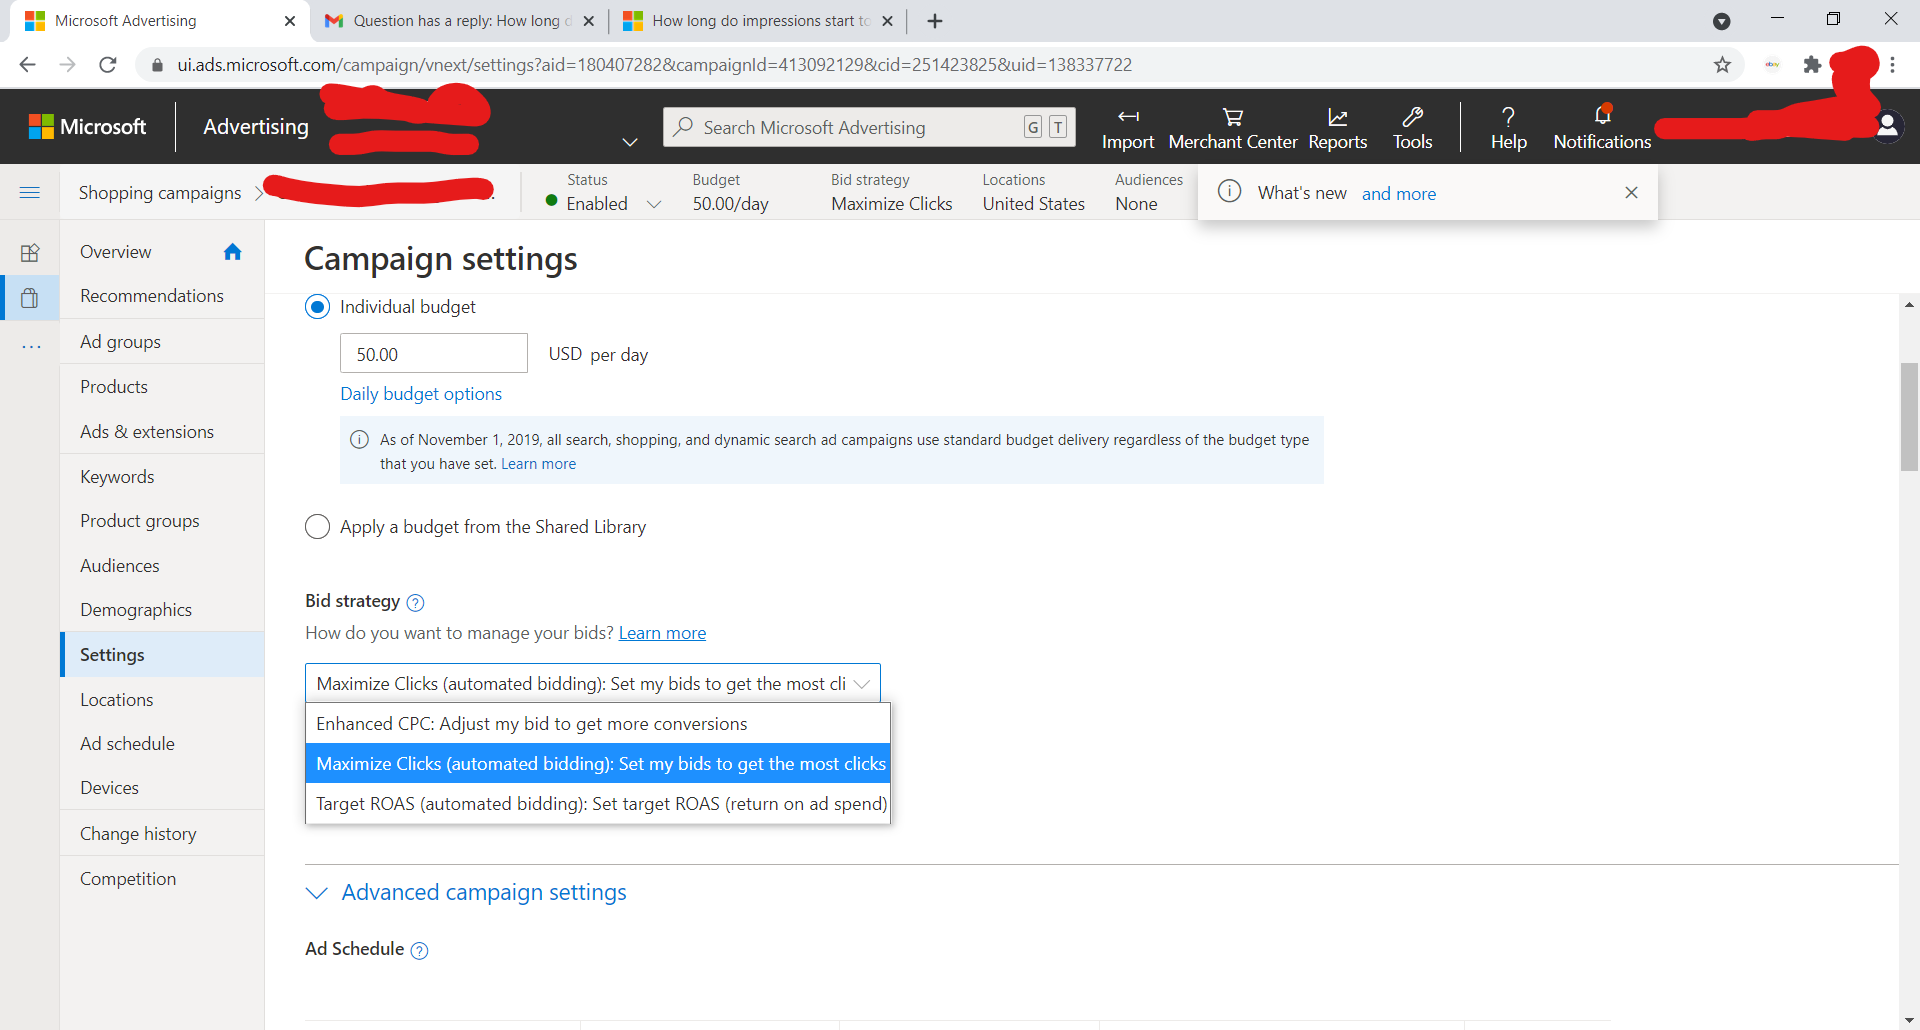Open Merchant Center cart icon

click(1233, 117)
